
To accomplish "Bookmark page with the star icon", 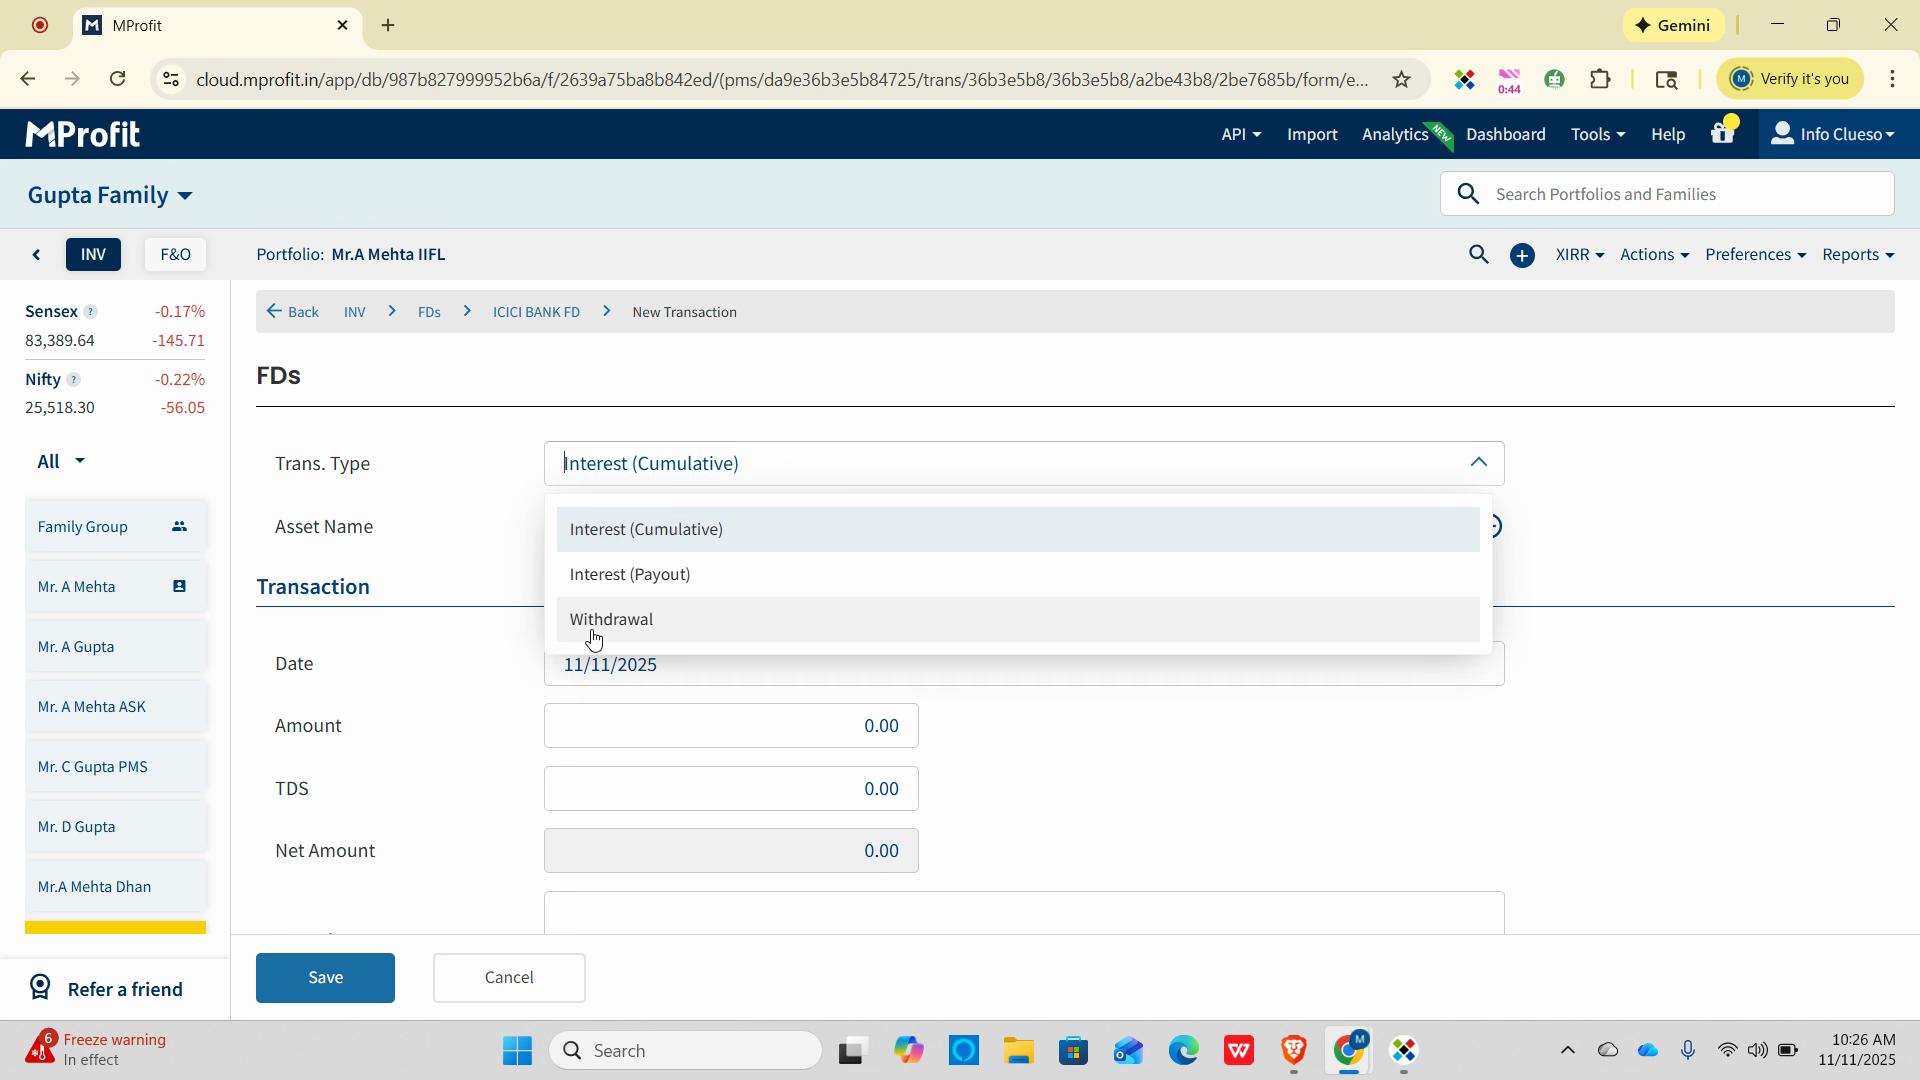I will (1401, 80).
